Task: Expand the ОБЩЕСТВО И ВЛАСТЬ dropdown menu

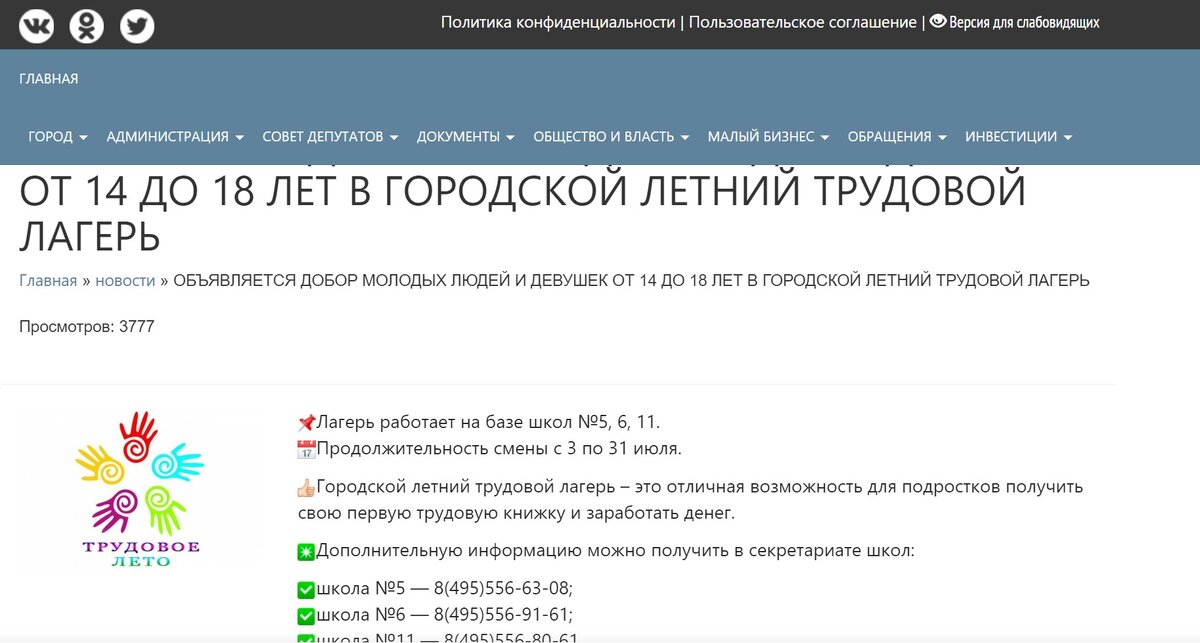Action: click(611, 137)
